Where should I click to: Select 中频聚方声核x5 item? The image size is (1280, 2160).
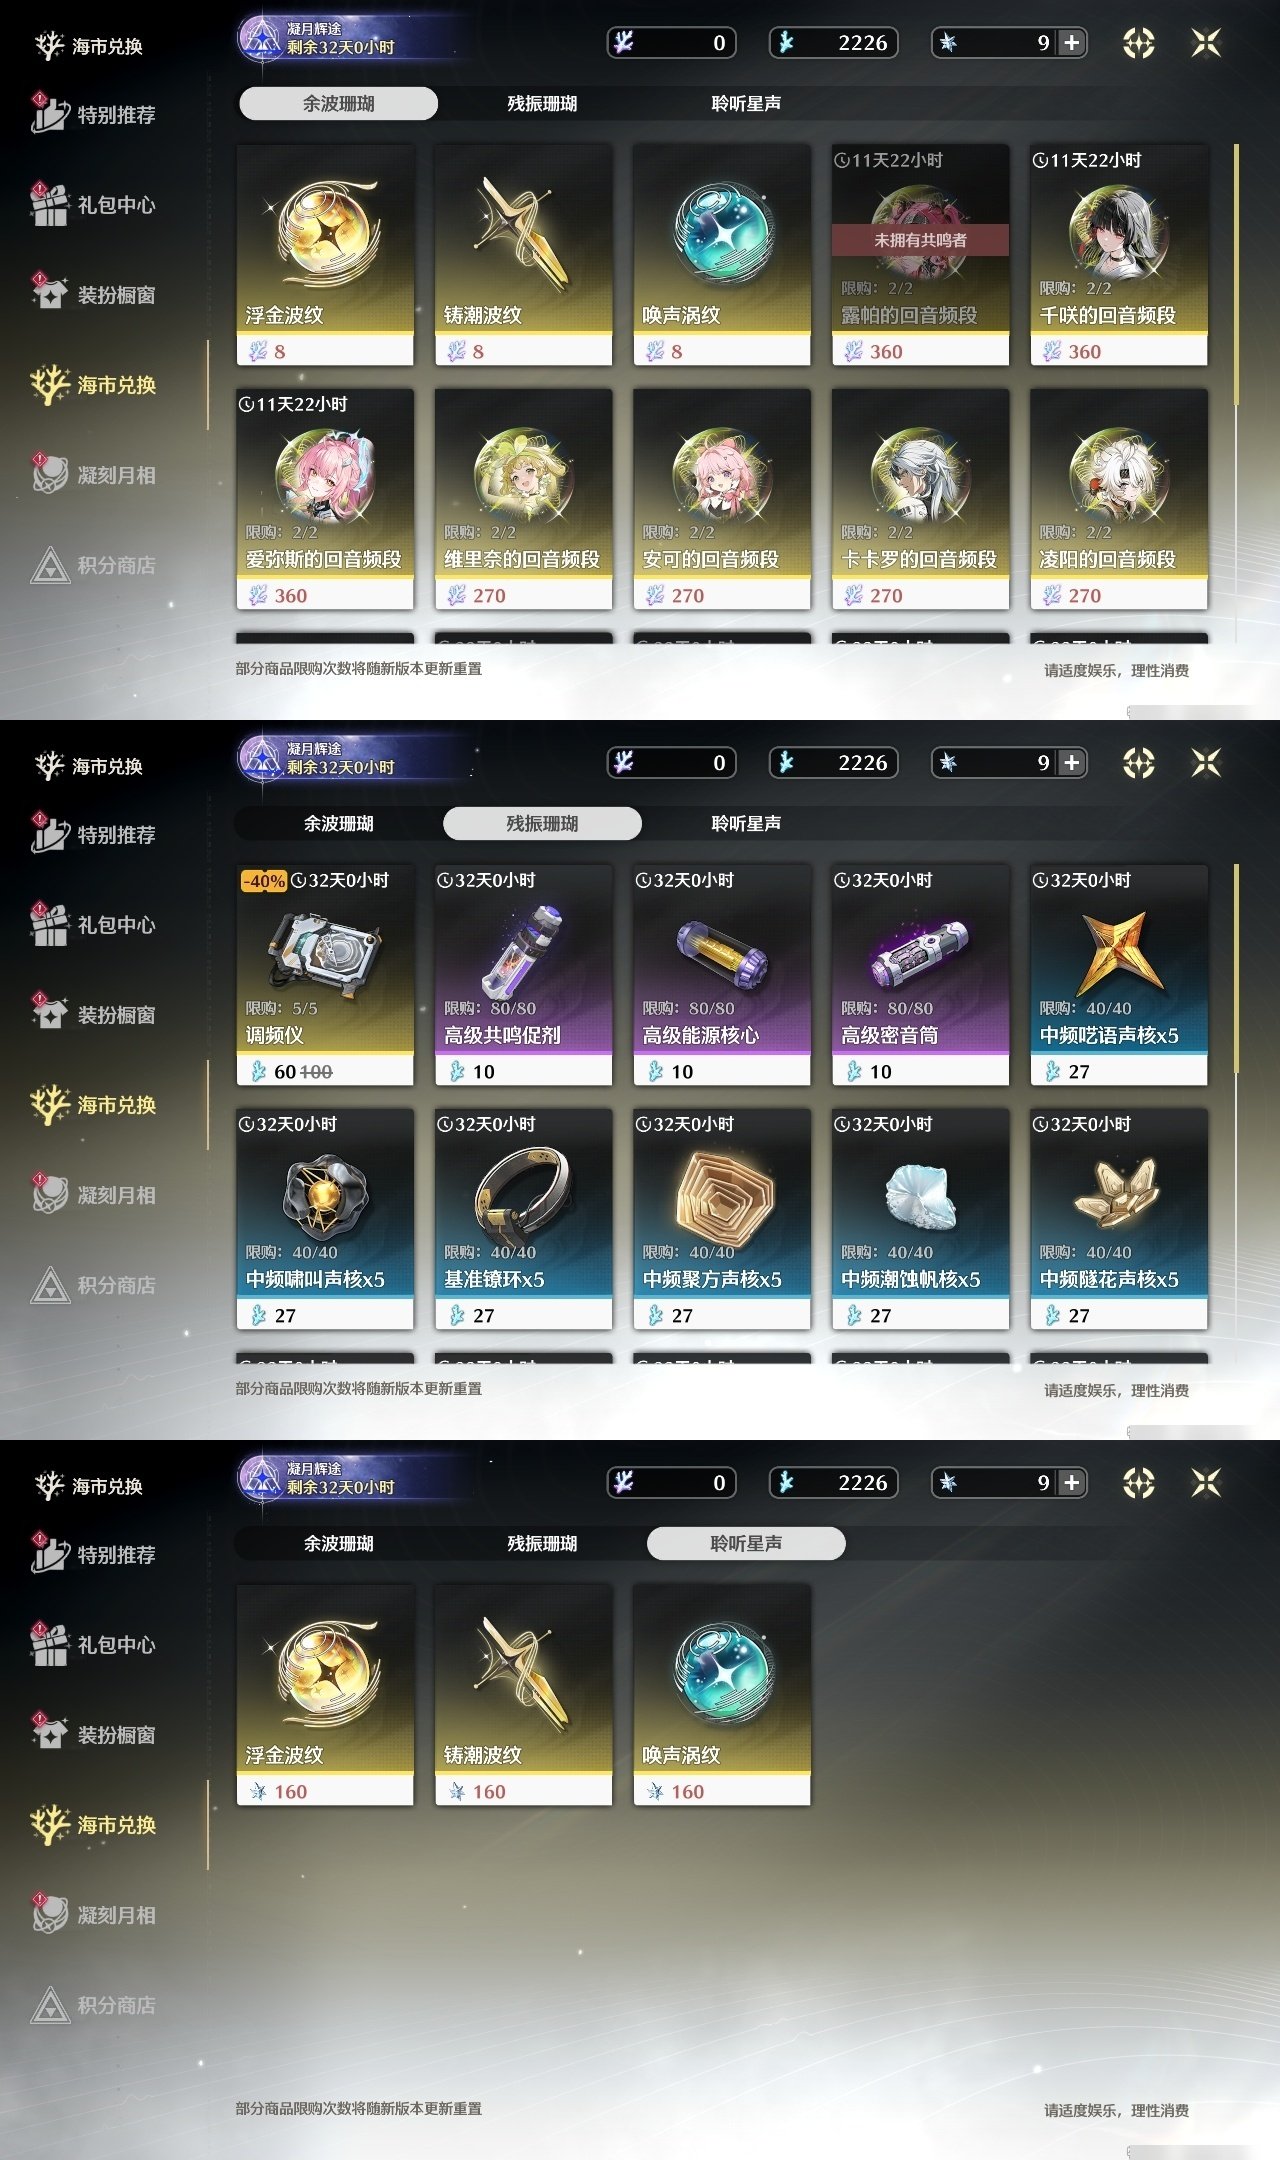722,1219
